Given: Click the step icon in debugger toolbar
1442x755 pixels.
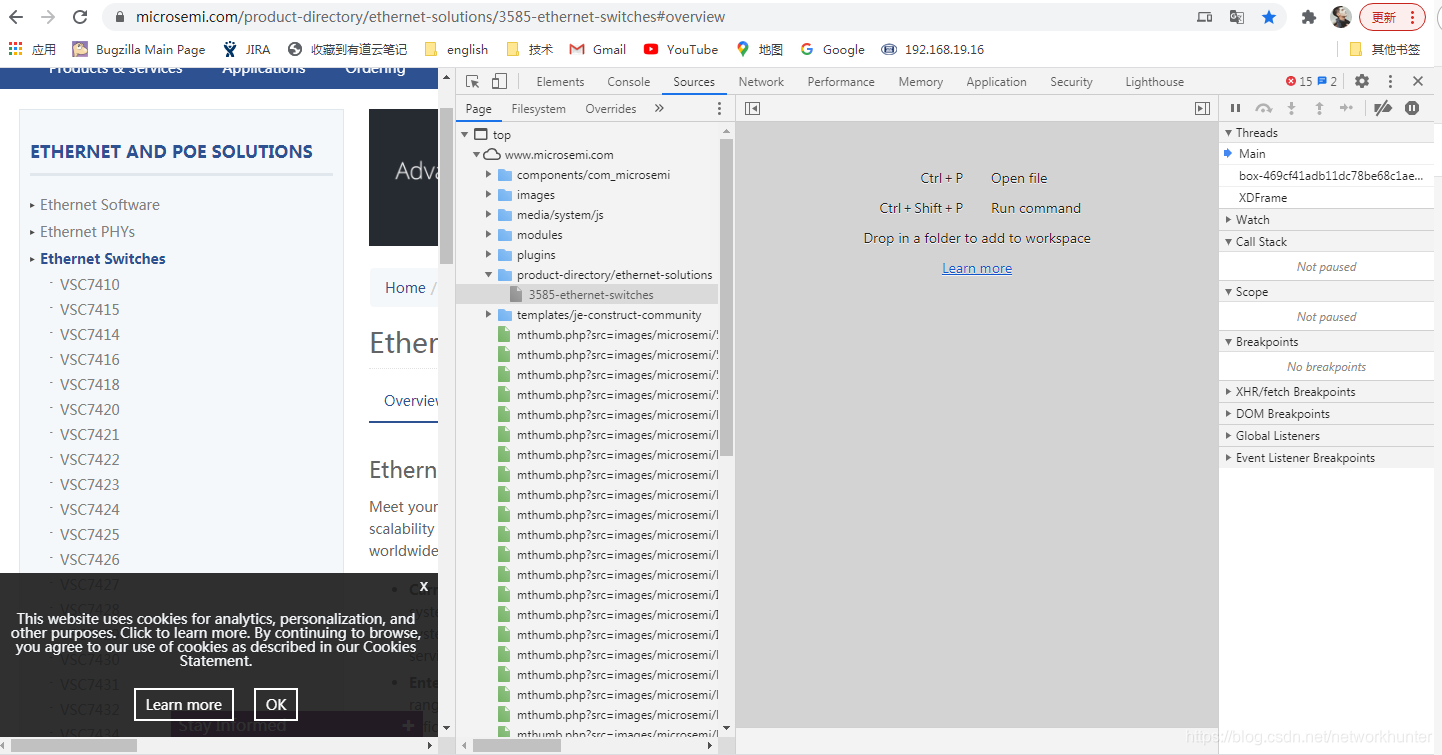Looking at the screenshot, I should point(1346,108).
